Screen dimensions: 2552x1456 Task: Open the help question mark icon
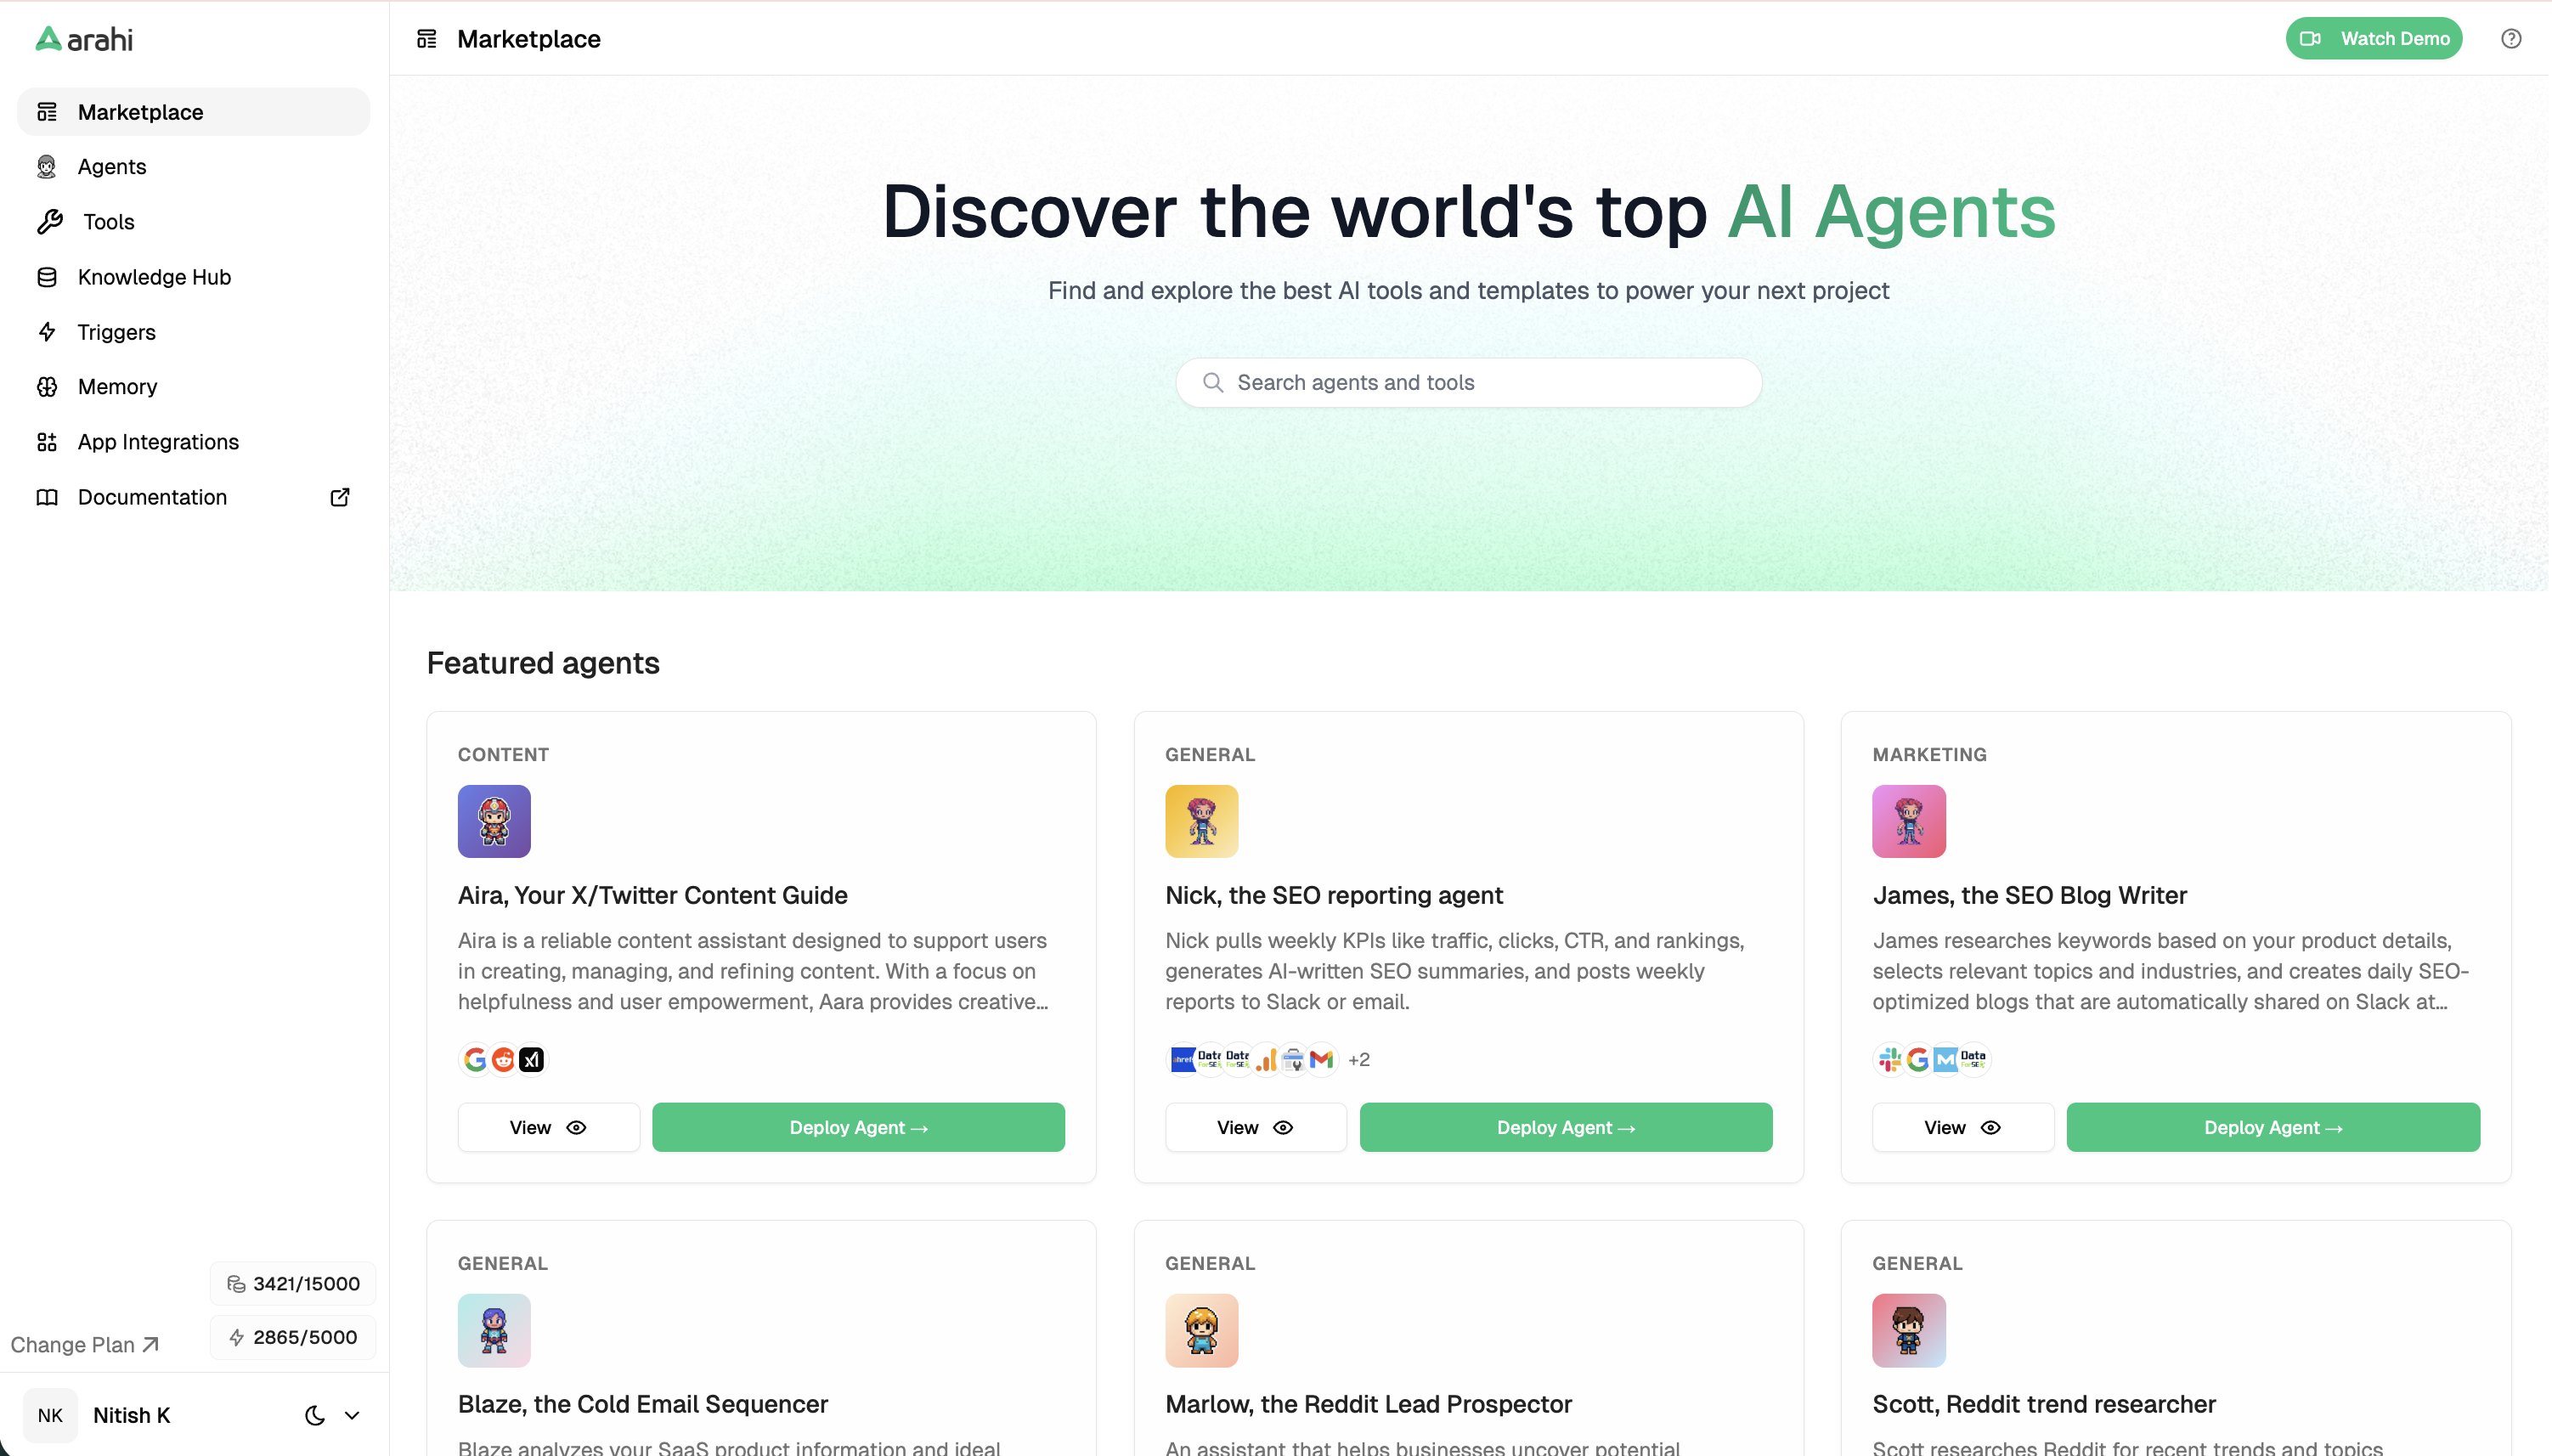[2511, 39]
